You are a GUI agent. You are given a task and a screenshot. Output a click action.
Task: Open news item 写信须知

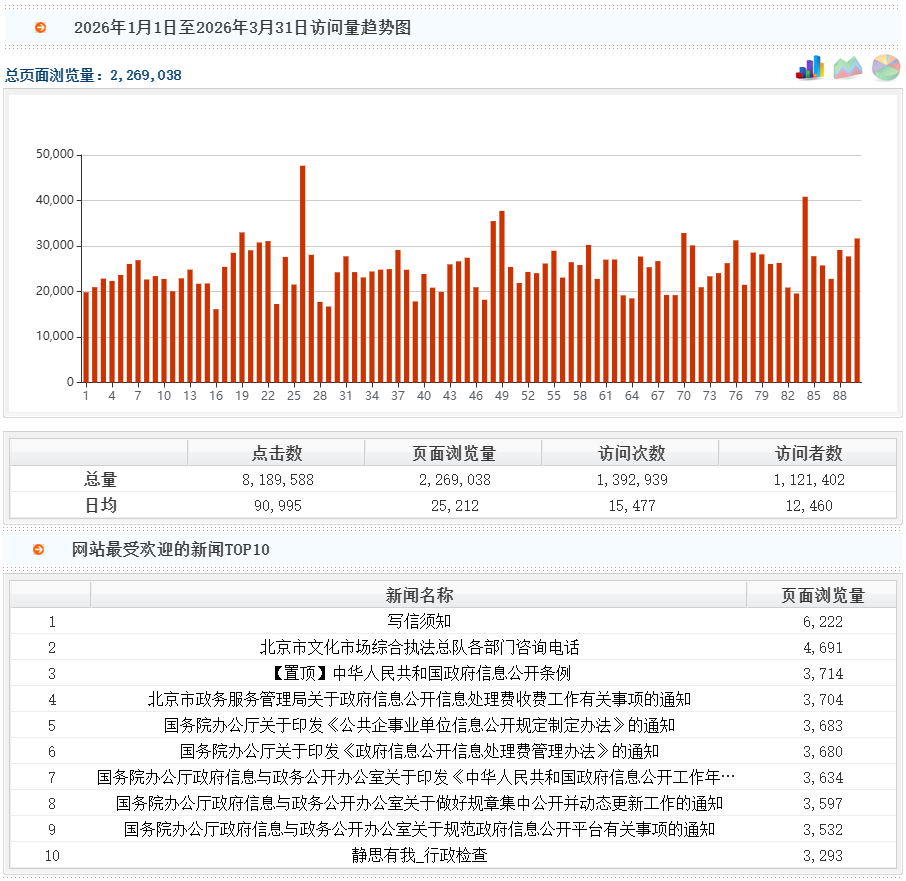click(419, 622)
